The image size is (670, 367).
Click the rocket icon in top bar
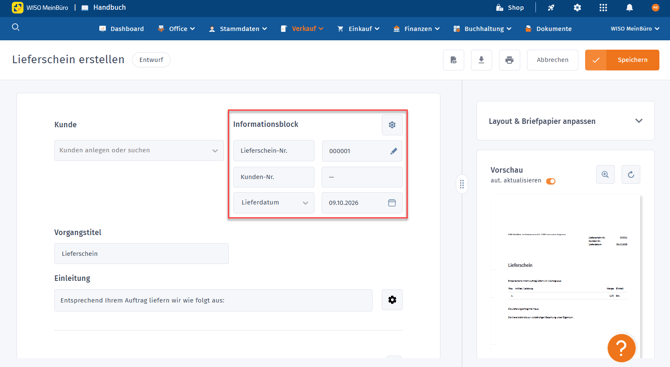551,8
